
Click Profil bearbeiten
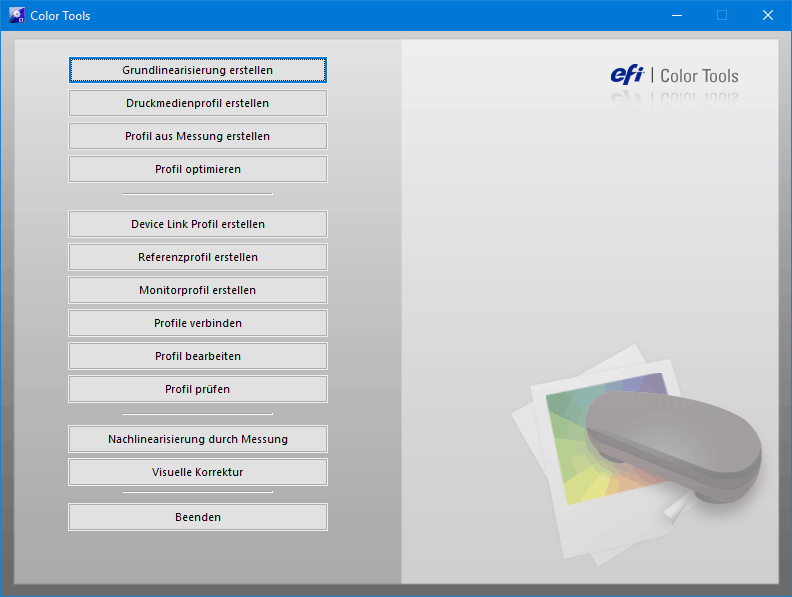[197, 356]
